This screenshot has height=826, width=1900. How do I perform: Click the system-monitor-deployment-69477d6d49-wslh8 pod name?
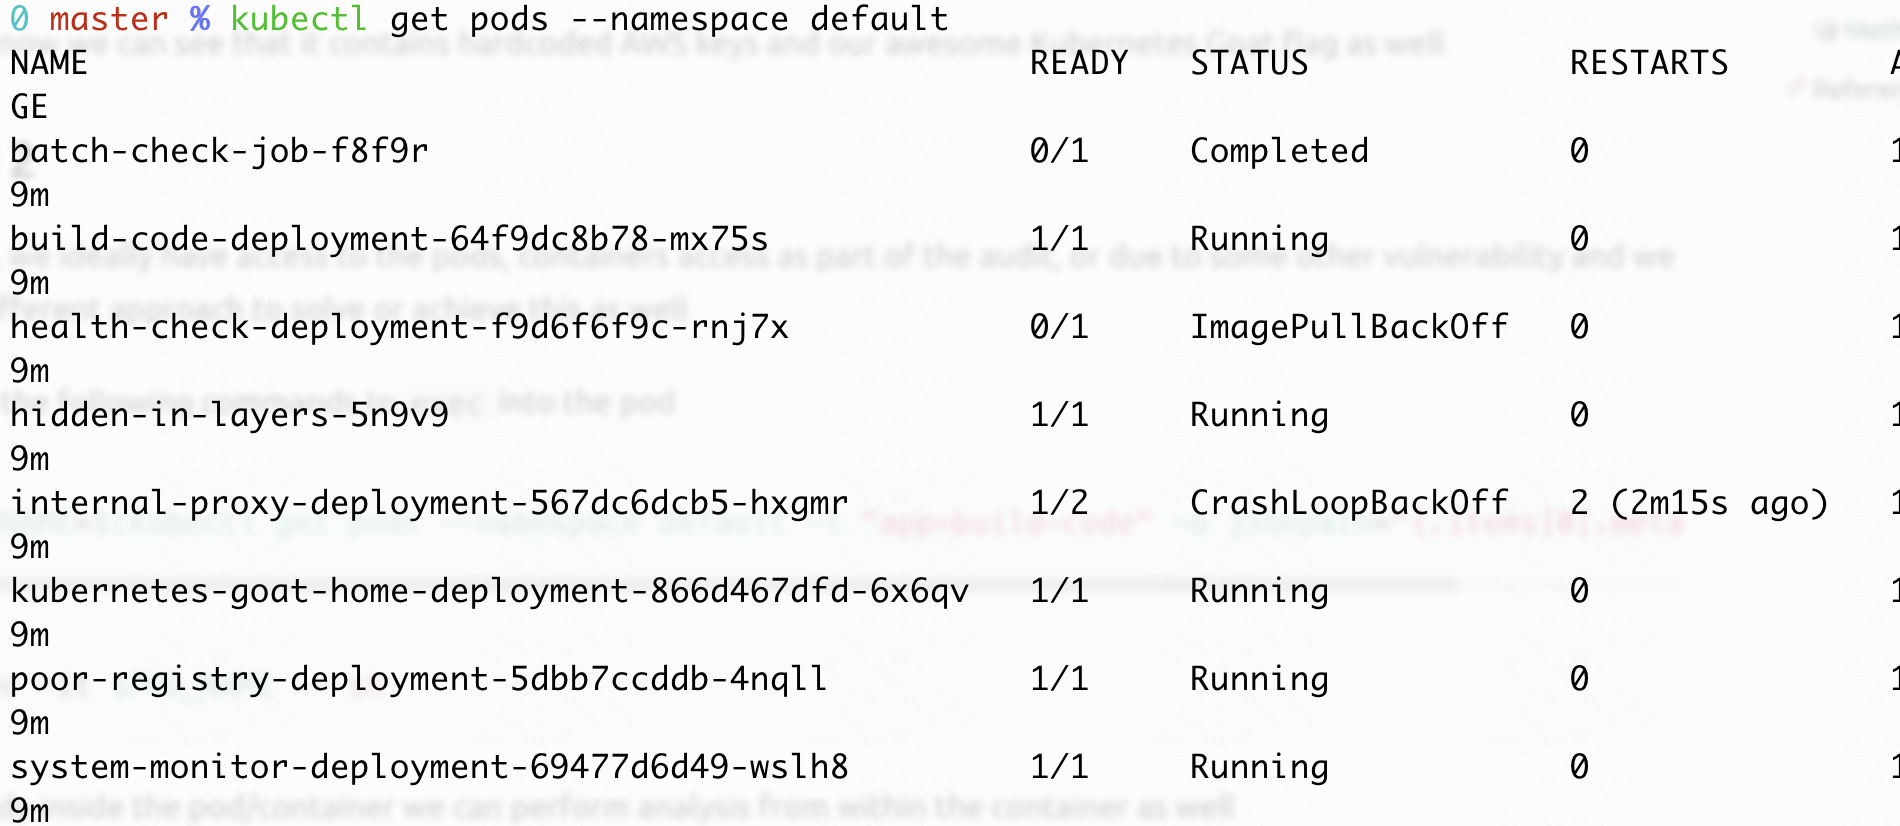429,767
